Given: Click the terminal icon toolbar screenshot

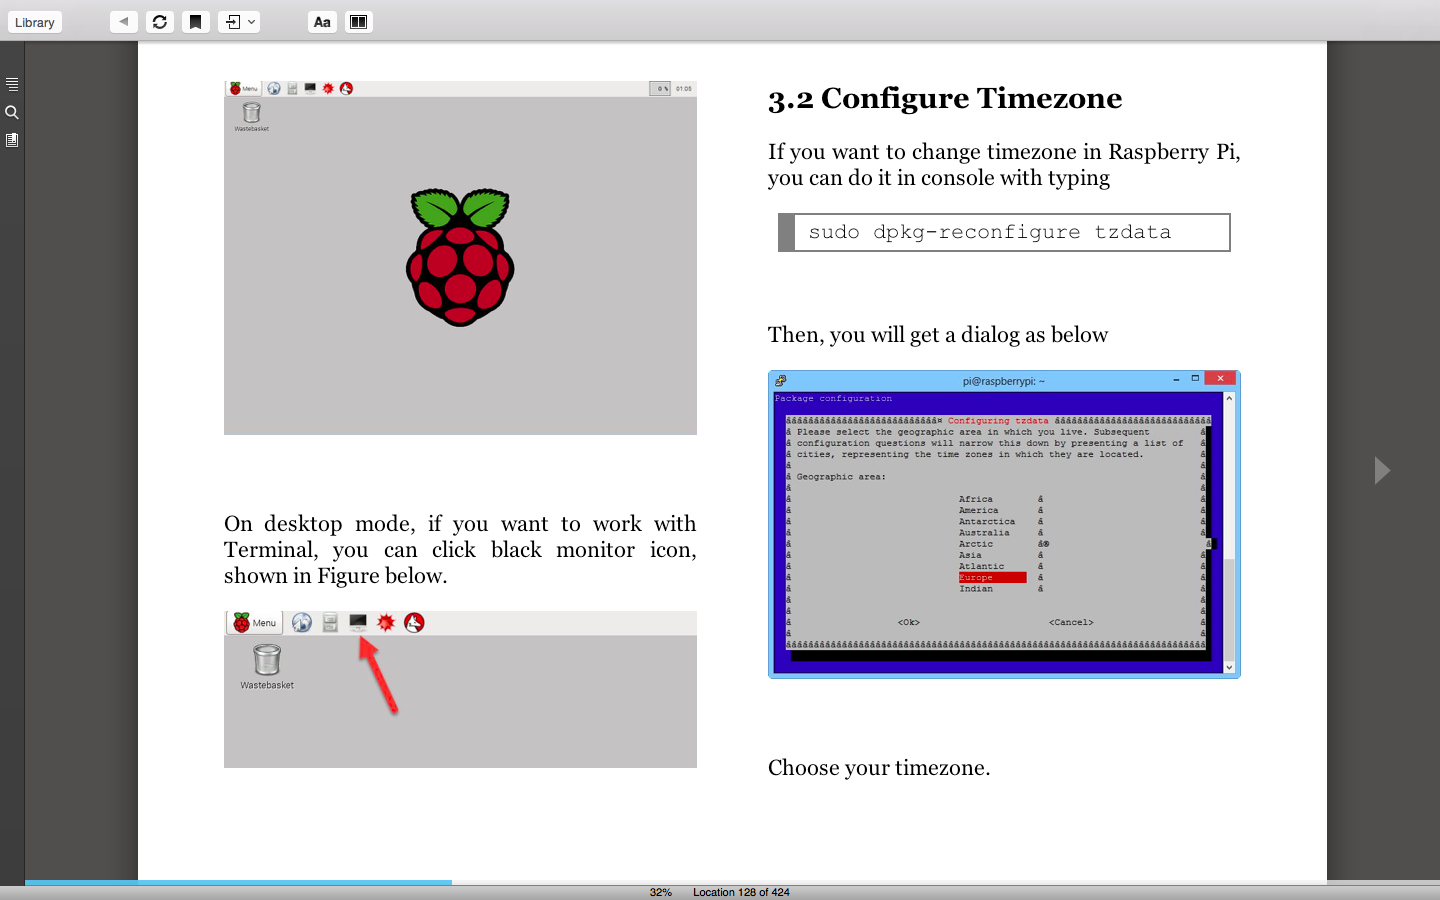Looking at the screenshot, I should 460,689.
